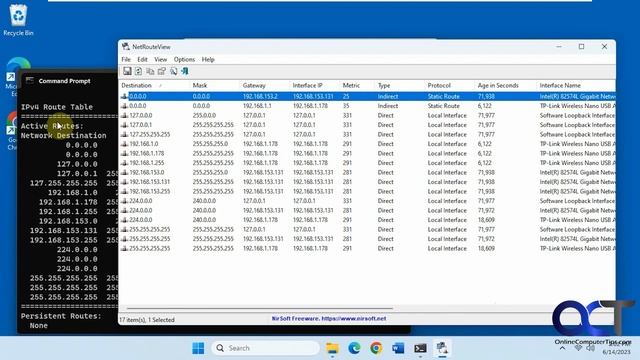Launch Google Chrome from the taskbar
640x360 pixels.
(376, 348)
